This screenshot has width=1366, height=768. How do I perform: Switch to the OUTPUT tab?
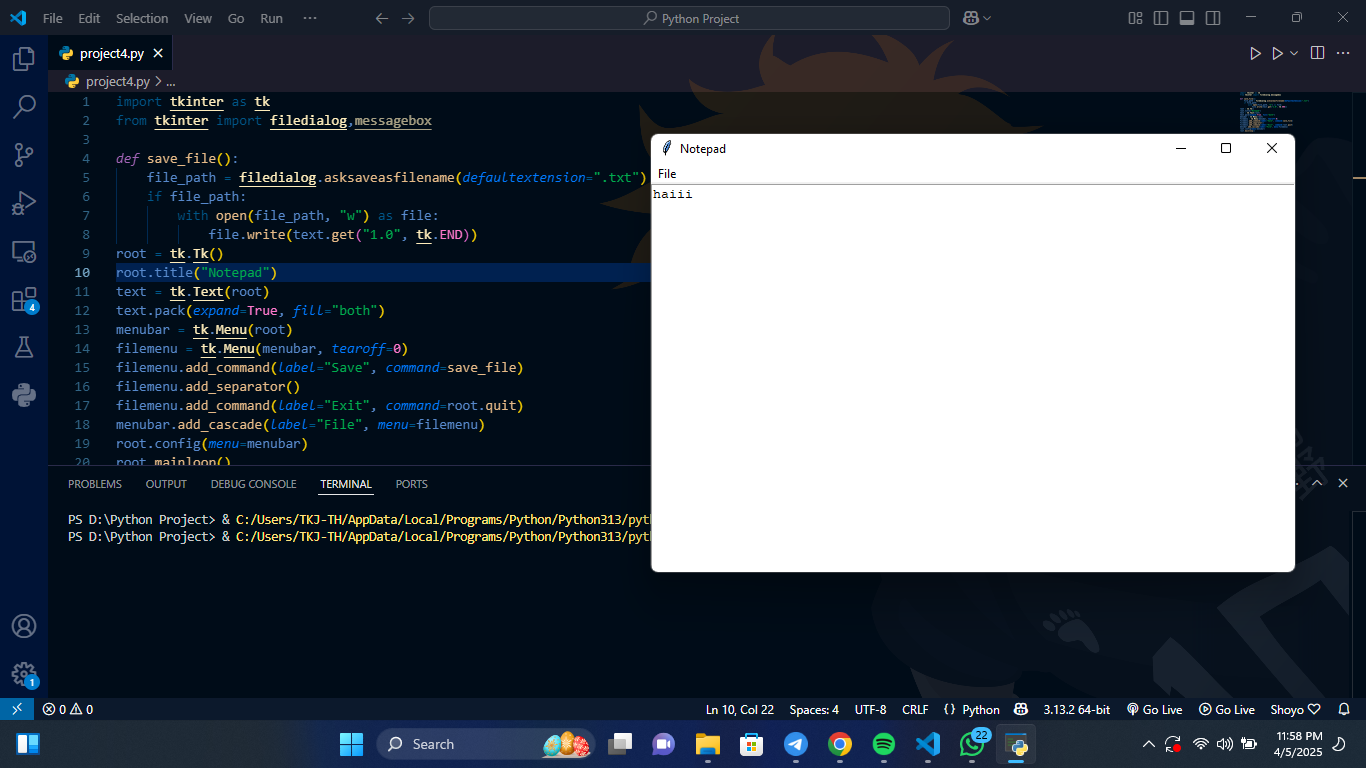click(166, 484)
